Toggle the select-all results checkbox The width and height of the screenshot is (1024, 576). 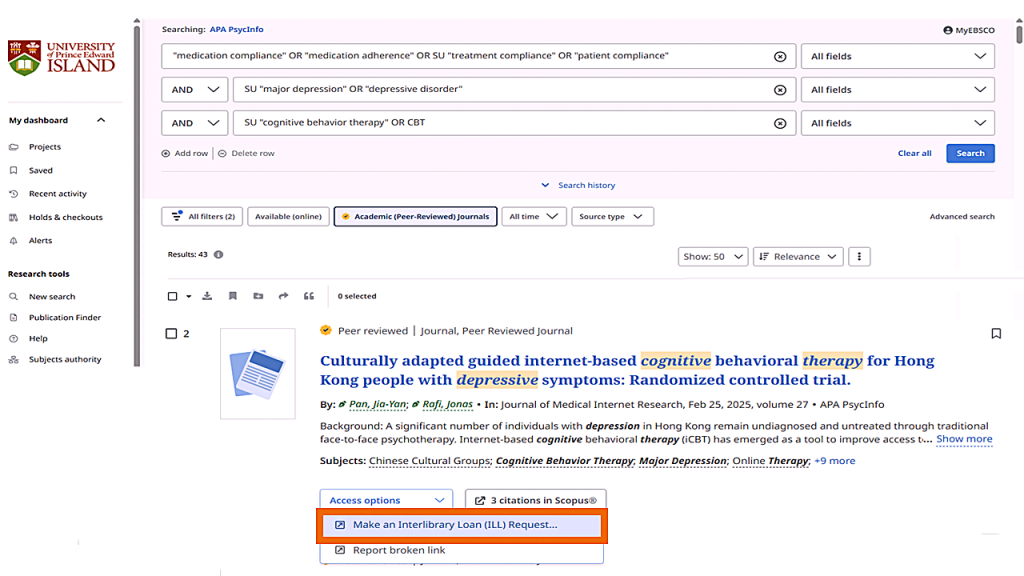coord(172,297)
